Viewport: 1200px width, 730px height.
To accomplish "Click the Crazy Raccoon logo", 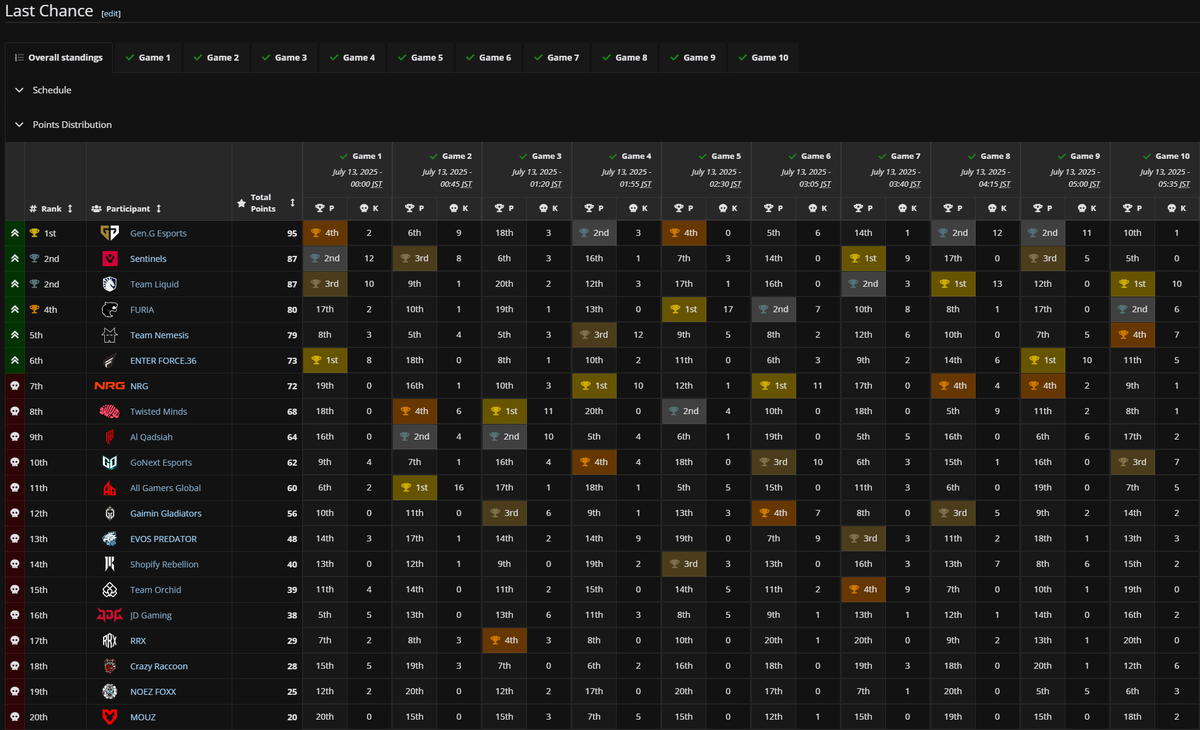I will [109, 667].
